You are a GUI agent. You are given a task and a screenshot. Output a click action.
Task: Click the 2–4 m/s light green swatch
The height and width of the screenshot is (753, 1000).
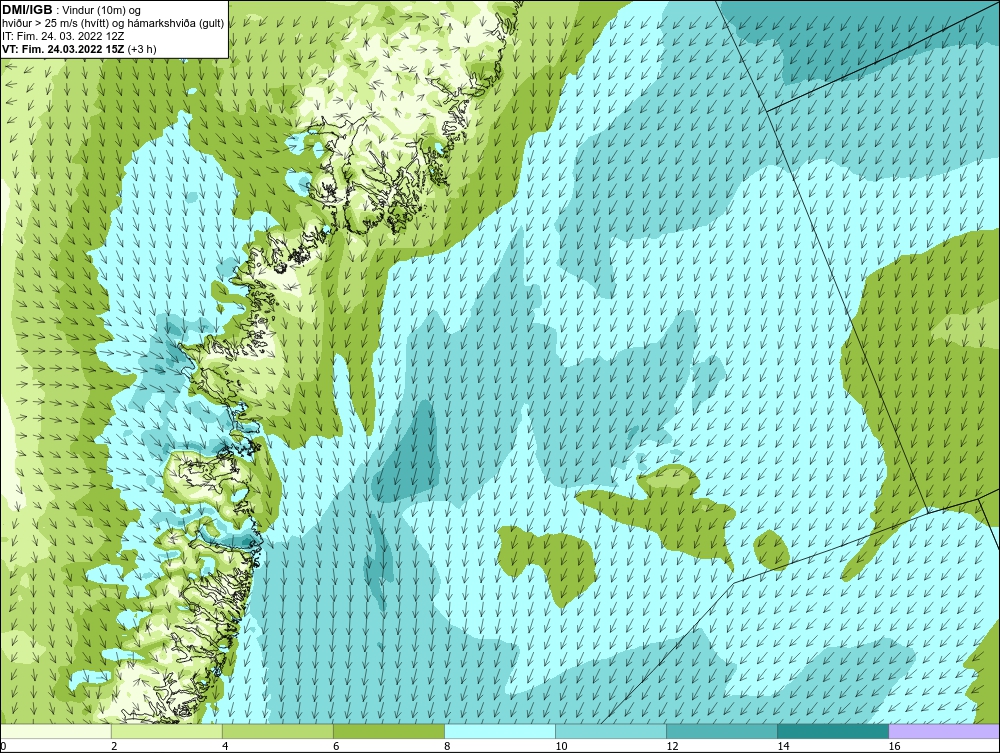click(x=166, y=732)
